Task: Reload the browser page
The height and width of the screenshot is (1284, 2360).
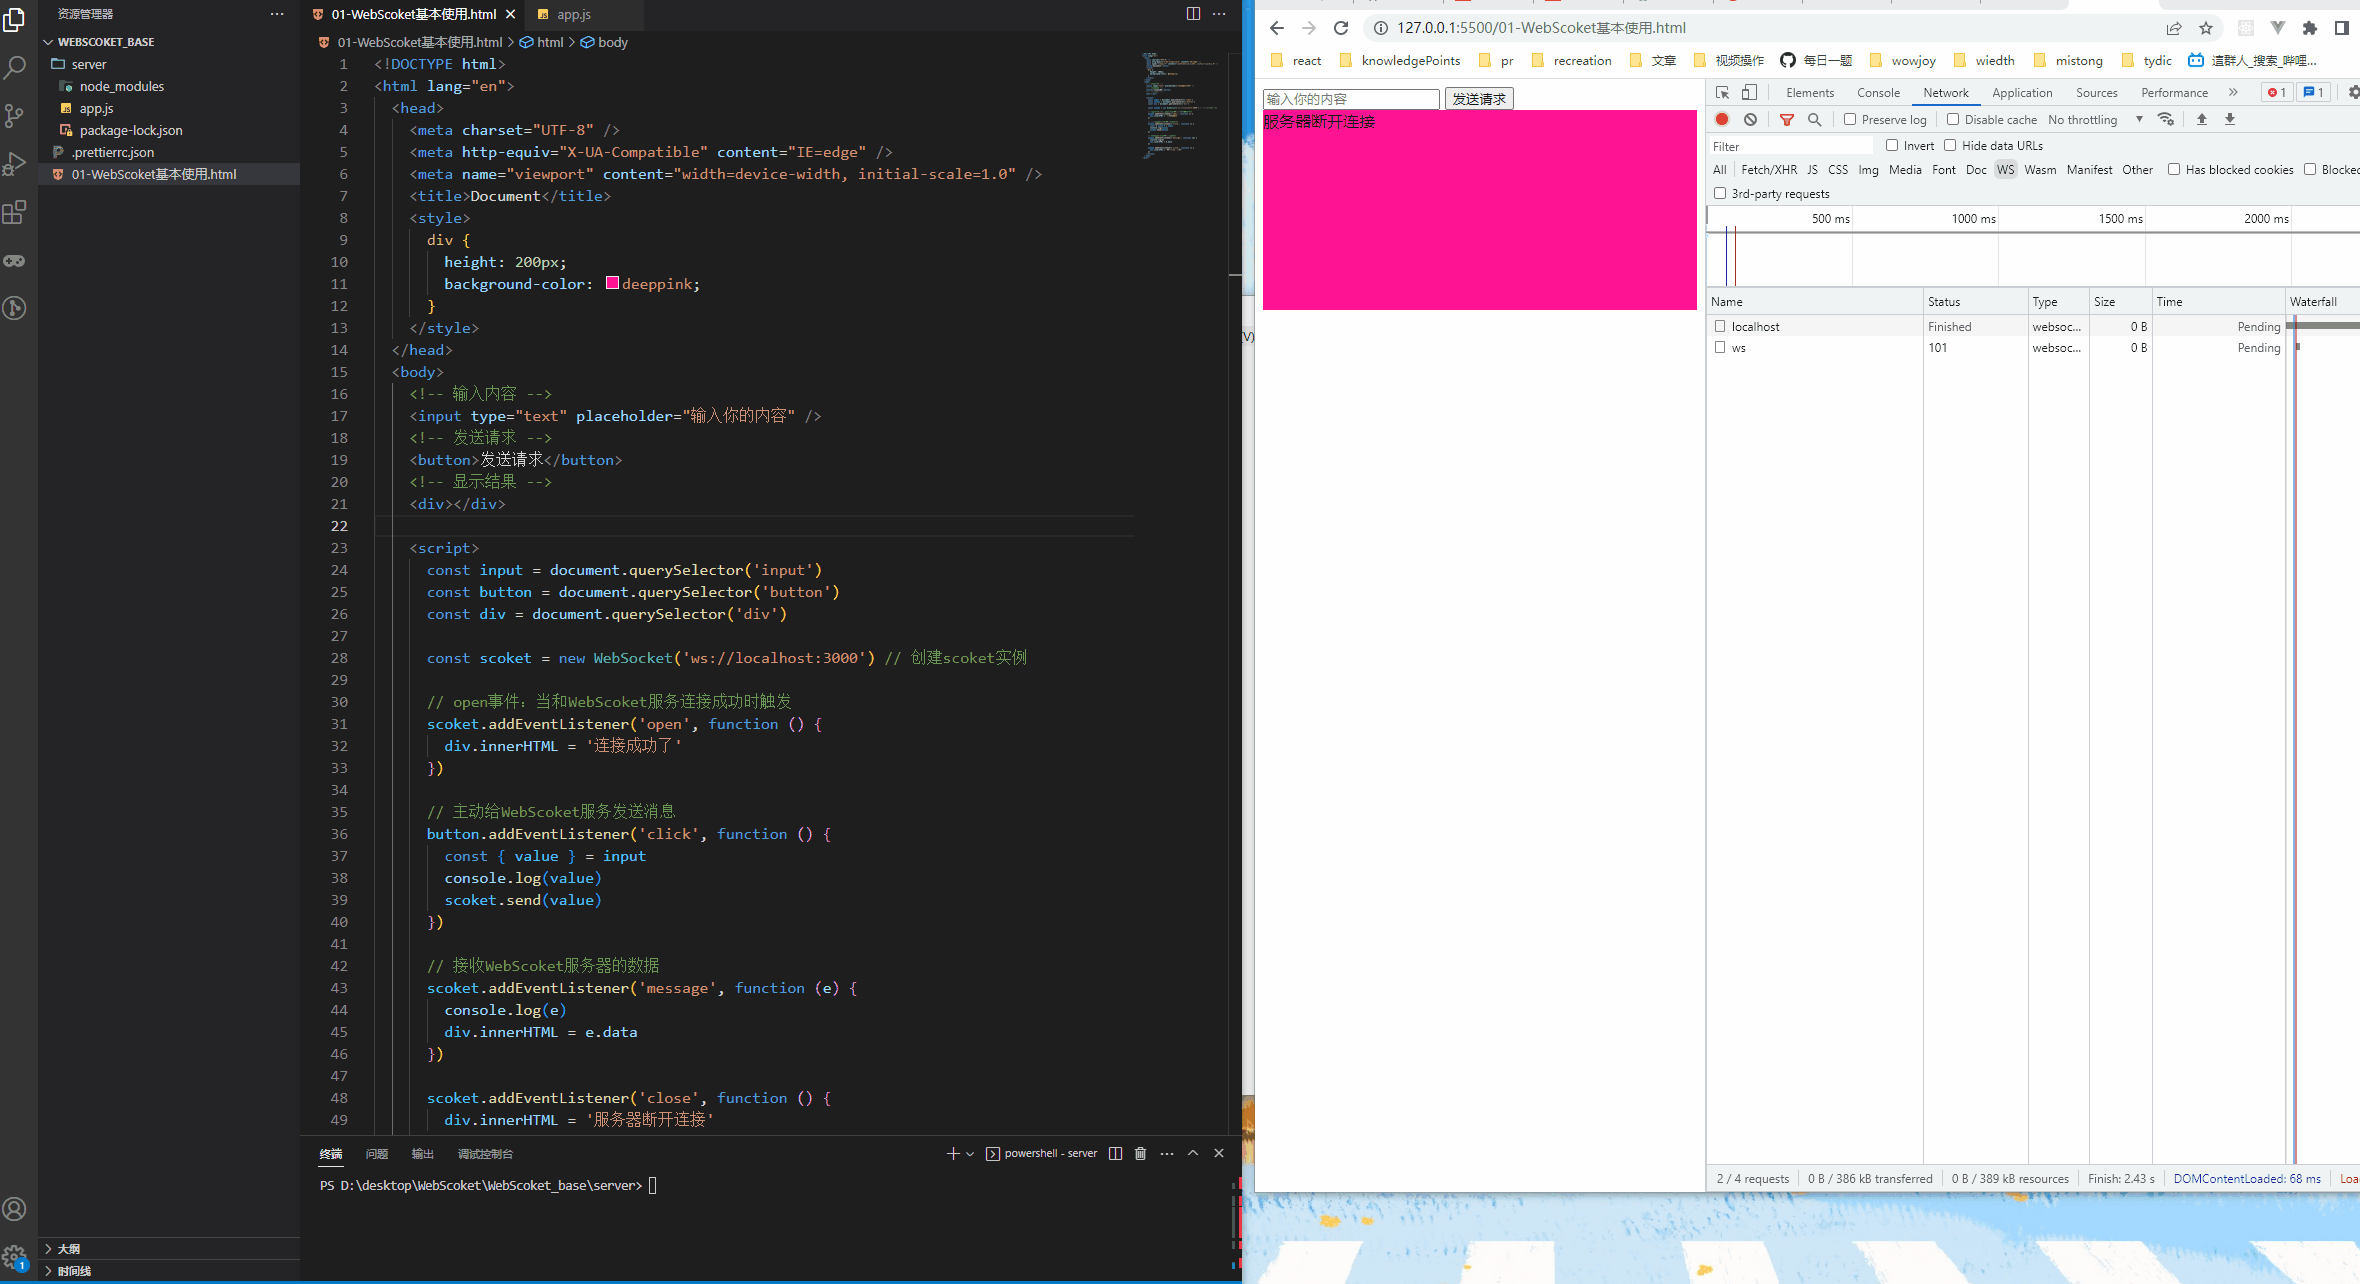Action: (x=1341, y=28)
